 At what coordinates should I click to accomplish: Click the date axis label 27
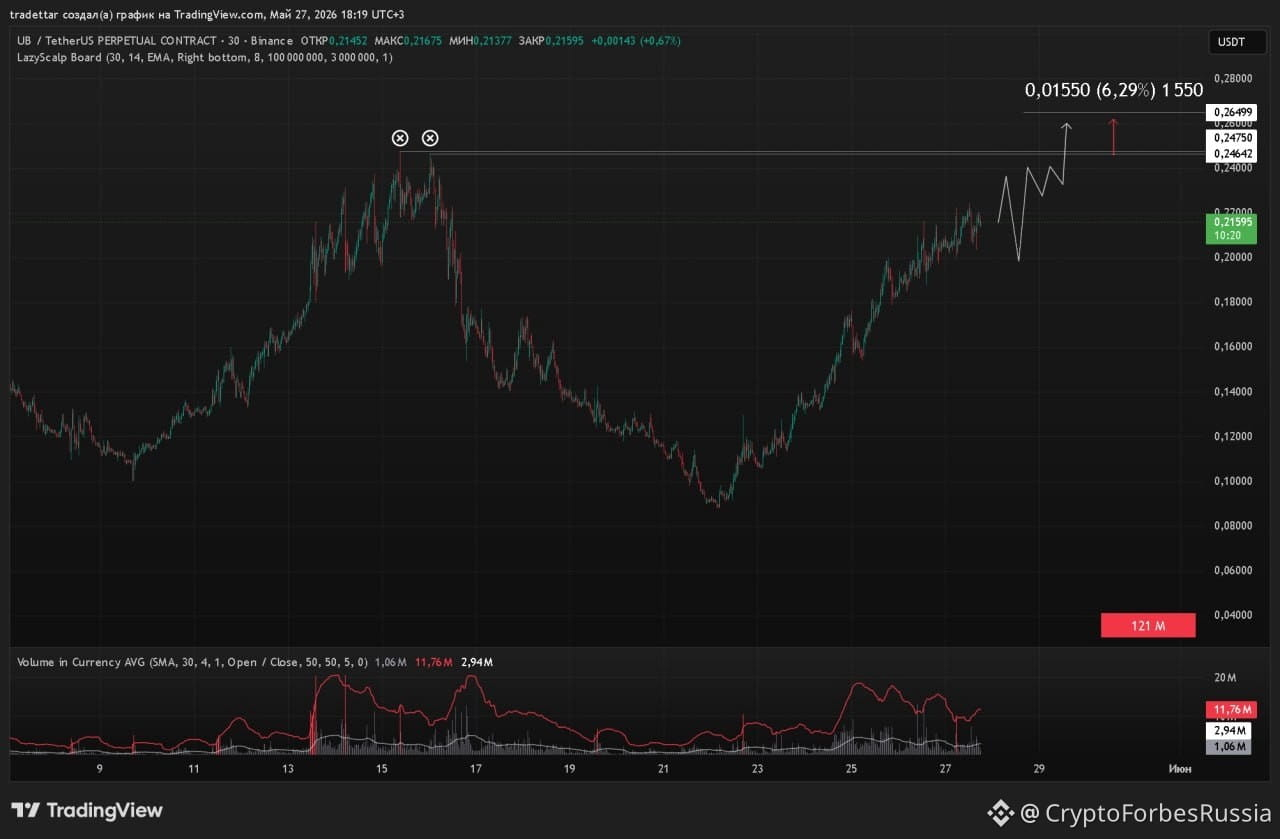(x=945, y=769)
